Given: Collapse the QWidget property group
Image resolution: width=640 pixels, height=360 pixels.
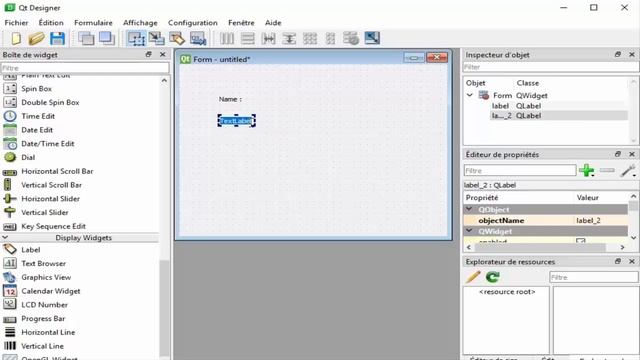Looking at the screenshot, I should tap(469, 231).
